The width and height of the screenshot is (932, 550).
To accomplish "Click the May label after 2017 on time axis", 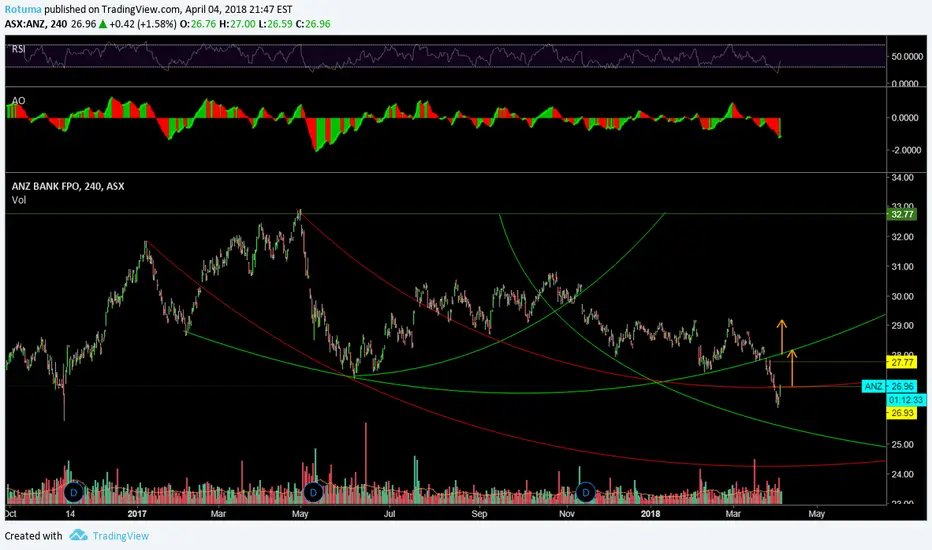I will point(300,514).
